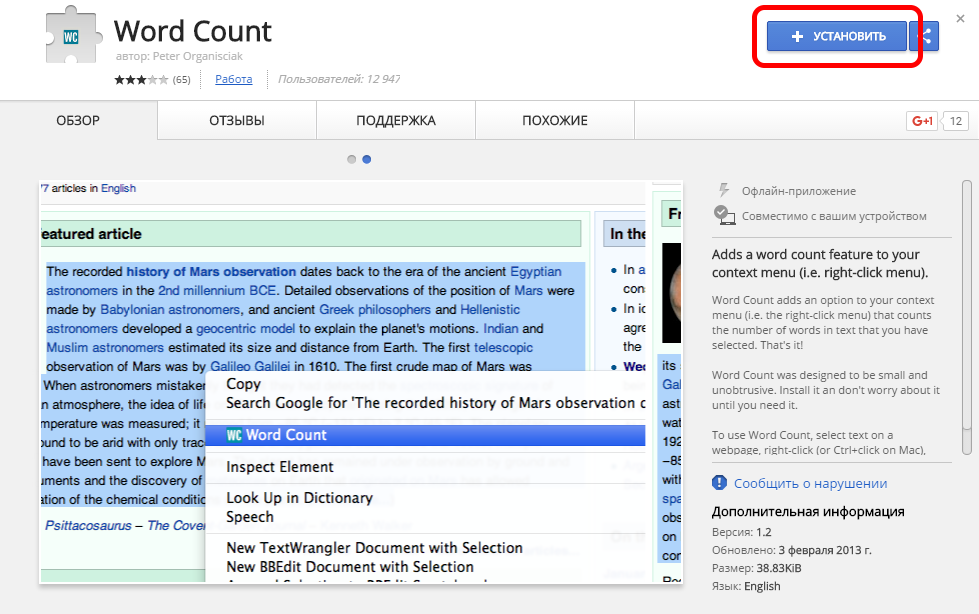Click the Язык: English text

point(746,587)
